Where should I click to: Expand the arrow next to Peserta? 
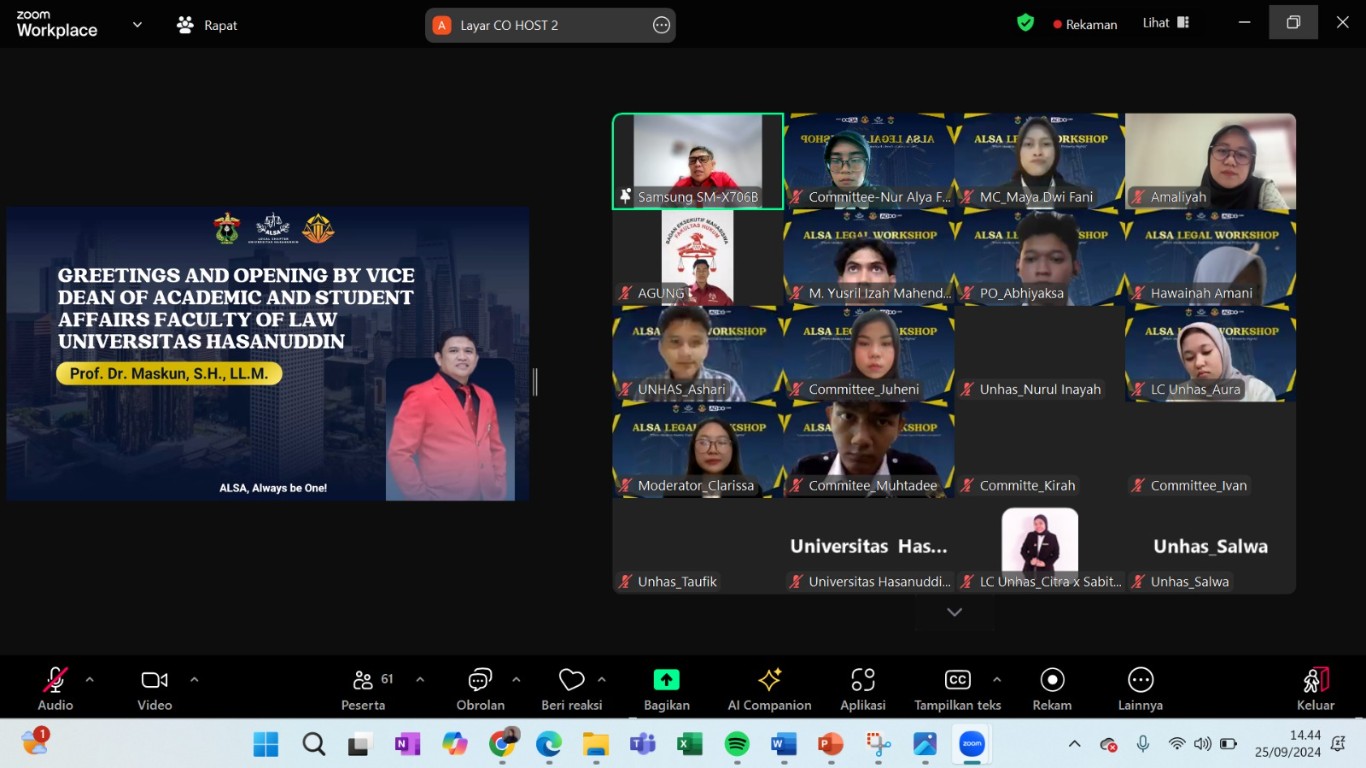point(420,680)
